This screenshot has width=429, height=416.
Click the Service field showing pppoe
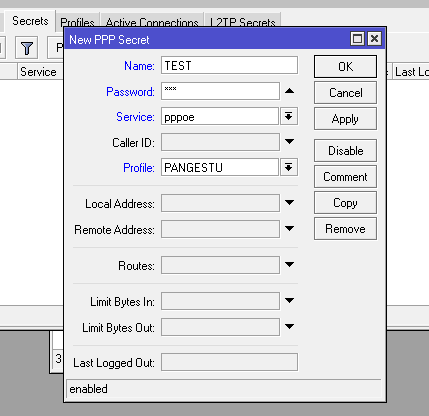220,116
